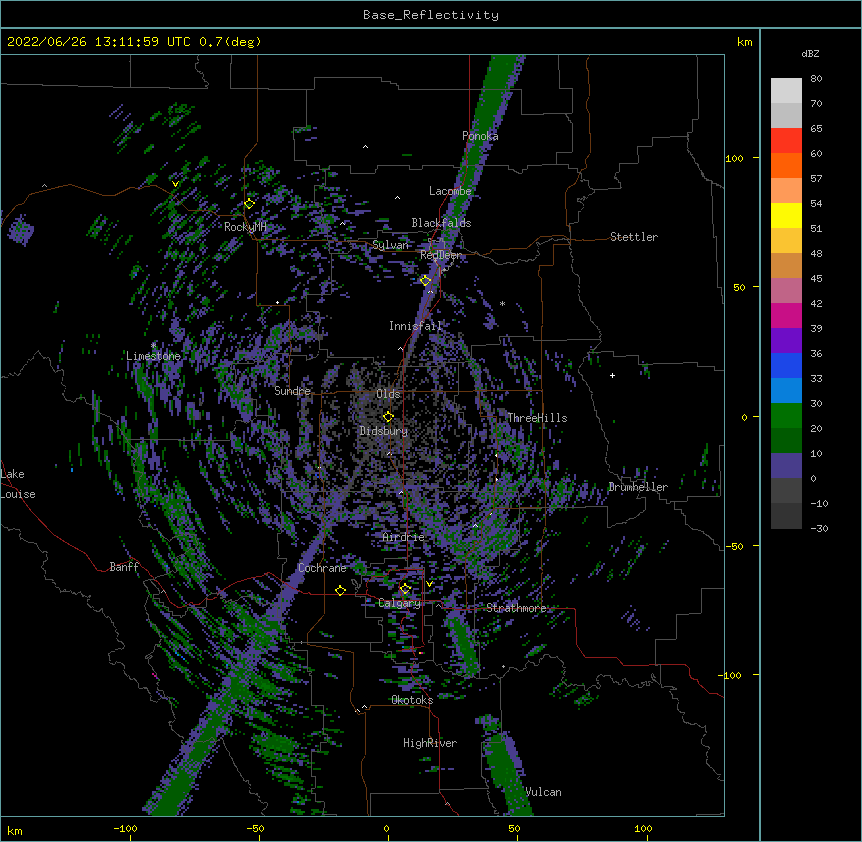The width and height of the screenshot is (862, 842).
Task: Click the Sundre label
Action: 292,391
